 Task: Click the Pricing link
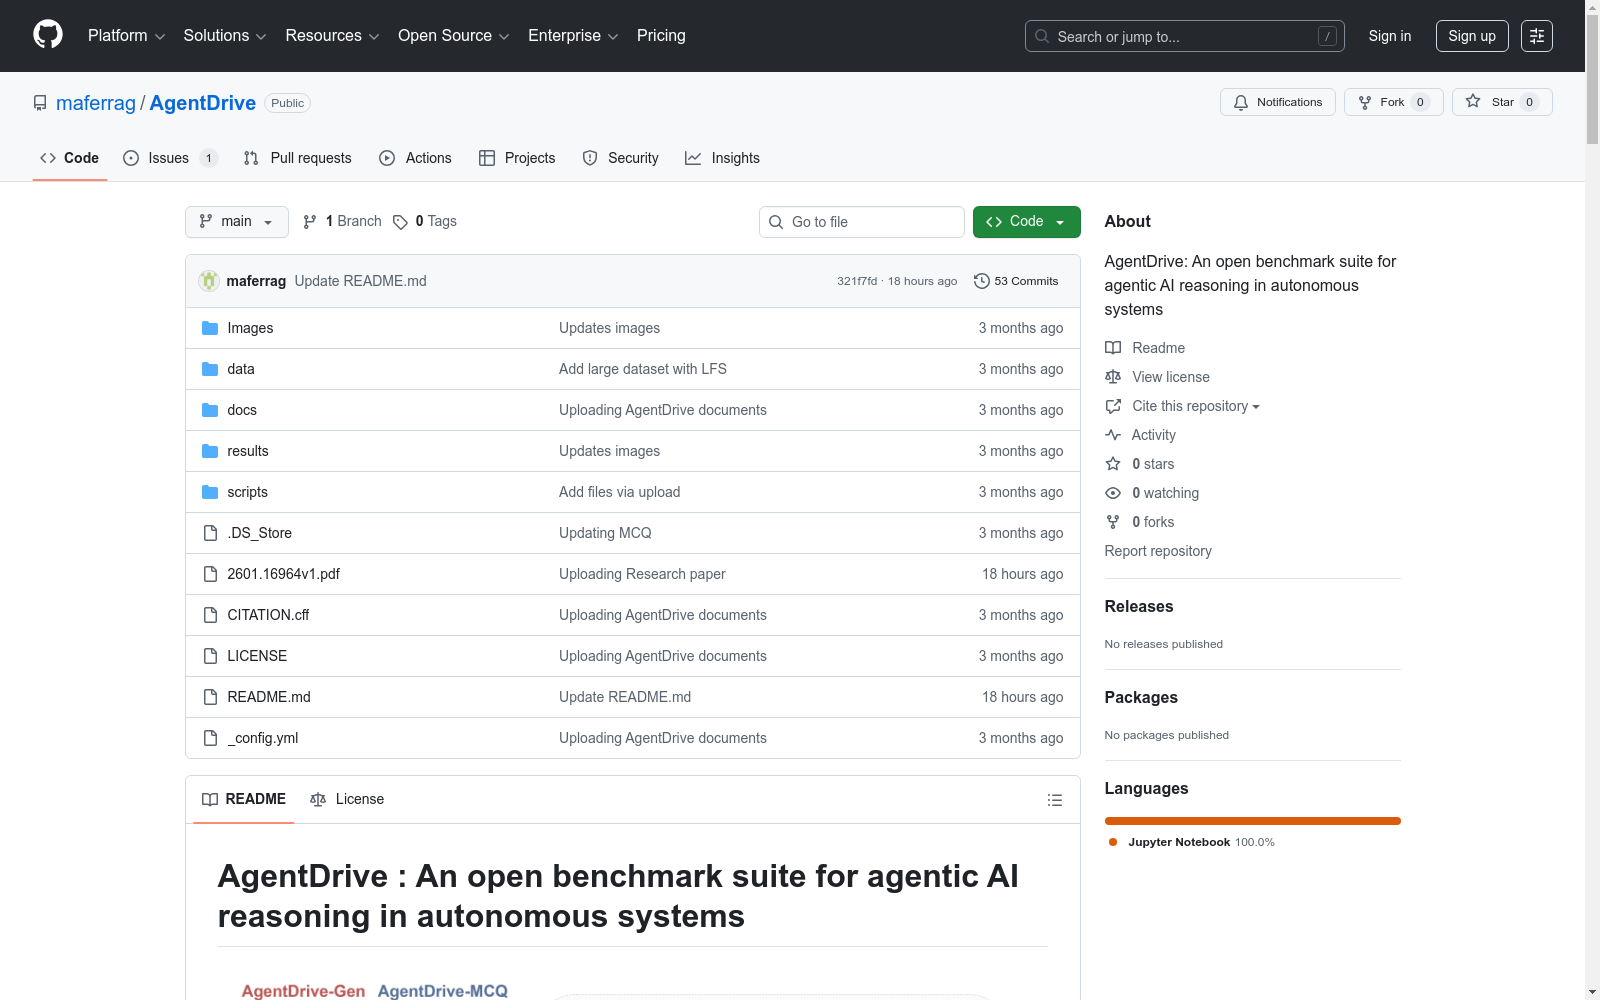click(661, 36)
